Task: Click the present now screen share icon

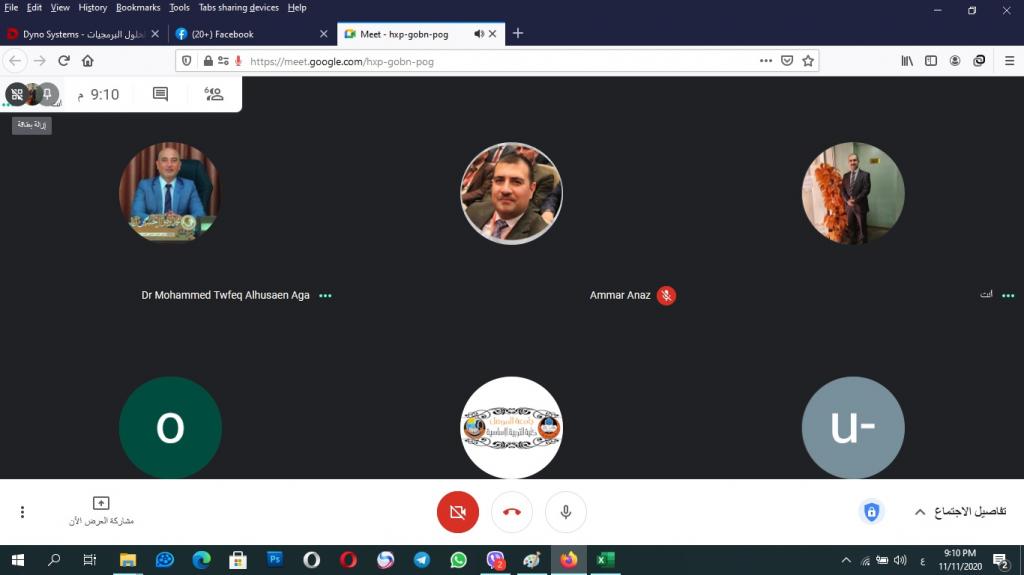Action: click(x=101, y=504)
